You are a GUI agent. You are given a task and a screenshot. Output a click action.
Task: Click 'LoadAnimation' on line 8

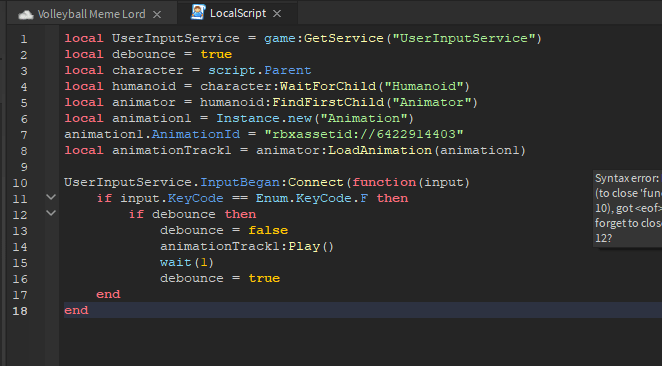tap(380, 150)
